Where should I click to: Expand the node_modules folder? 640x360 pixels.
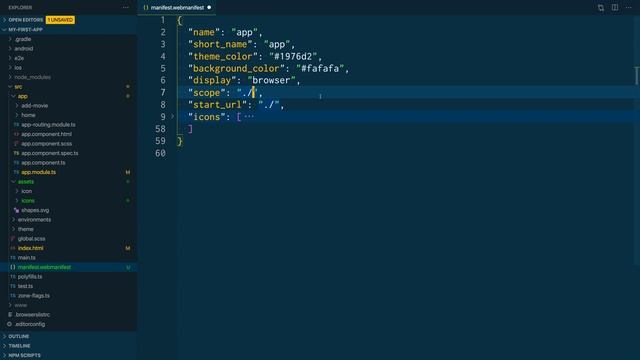32,77
